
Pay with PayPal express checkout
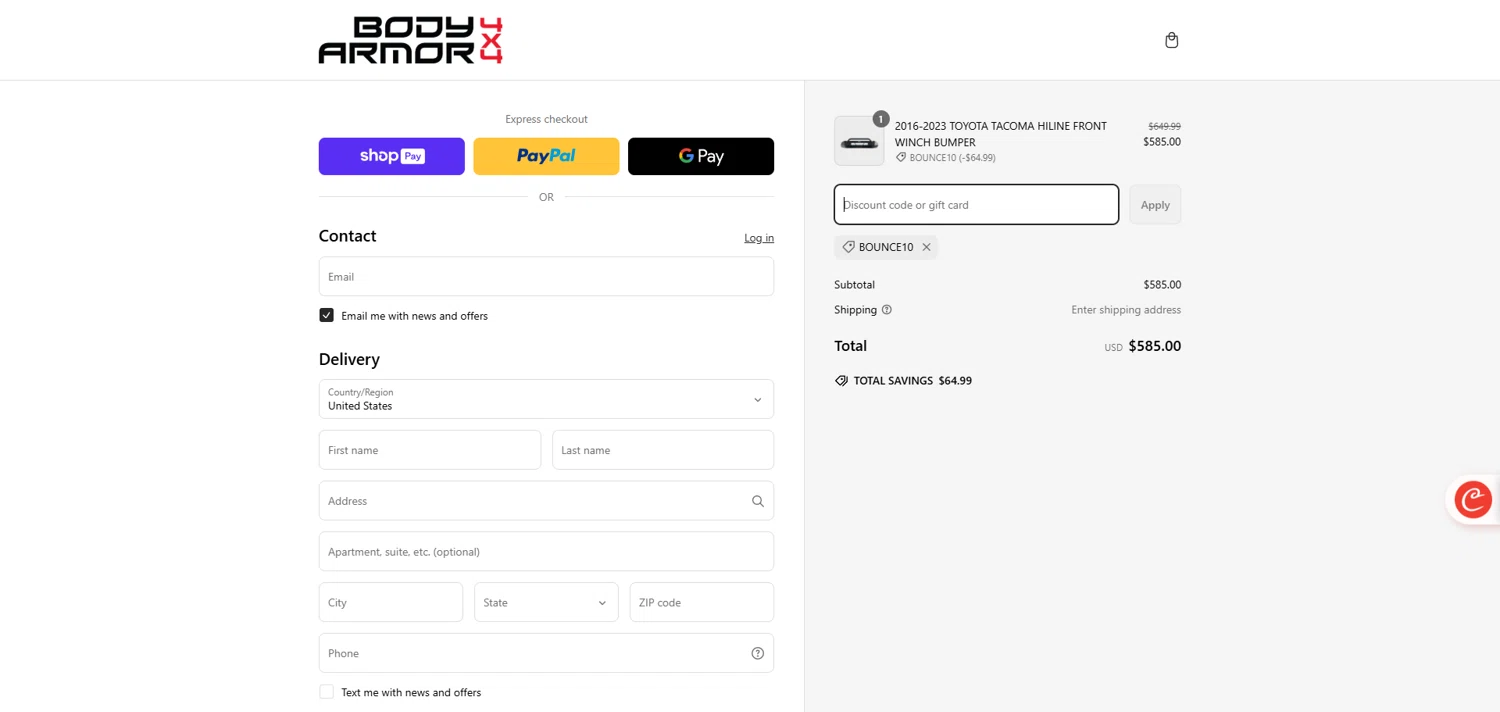pos(546,156)
